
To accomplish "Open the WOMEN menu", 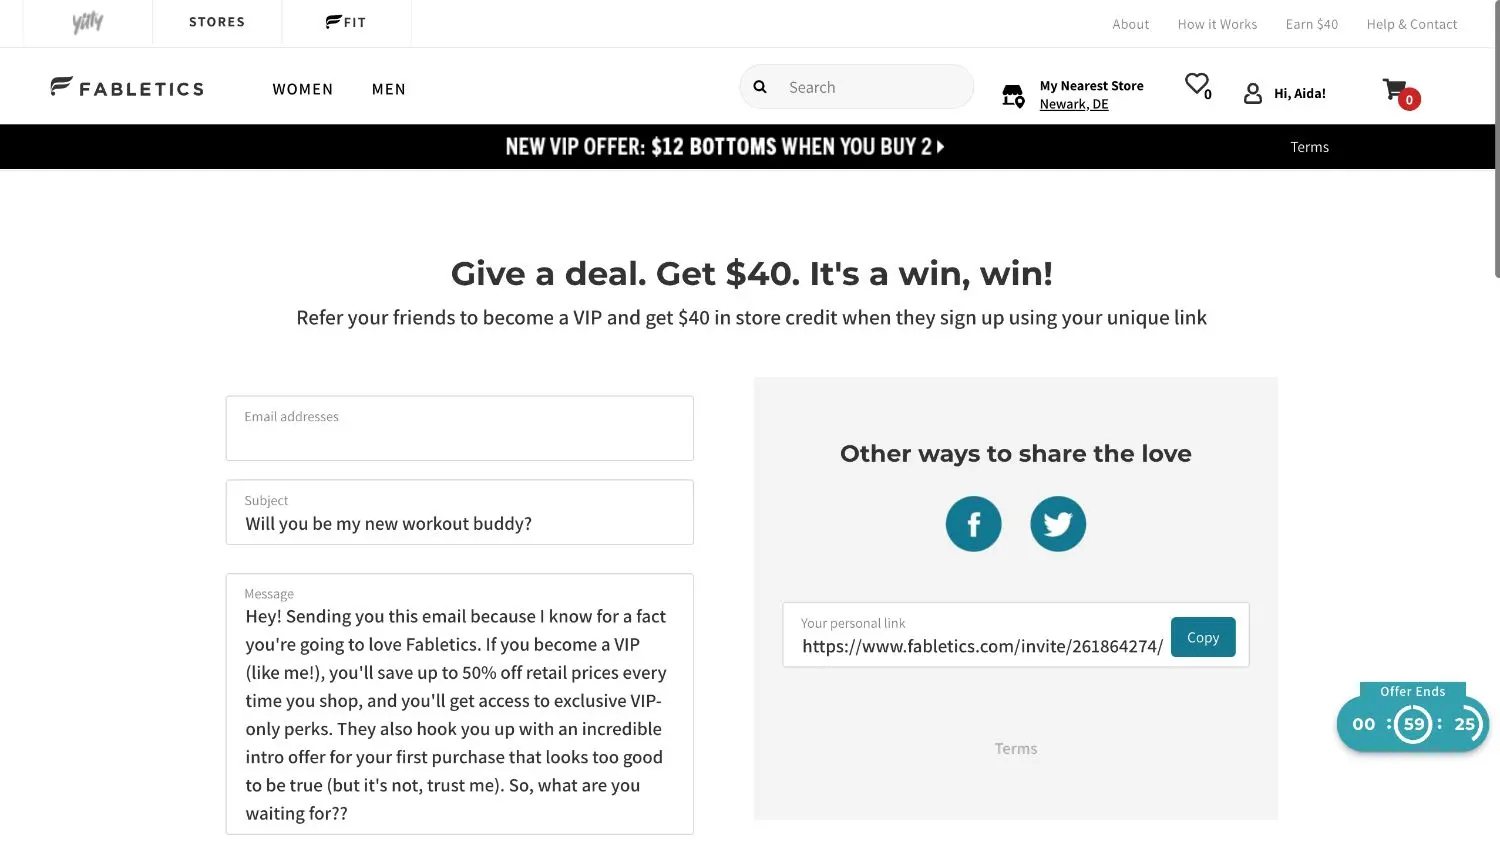I will click(x=302, y=89).
